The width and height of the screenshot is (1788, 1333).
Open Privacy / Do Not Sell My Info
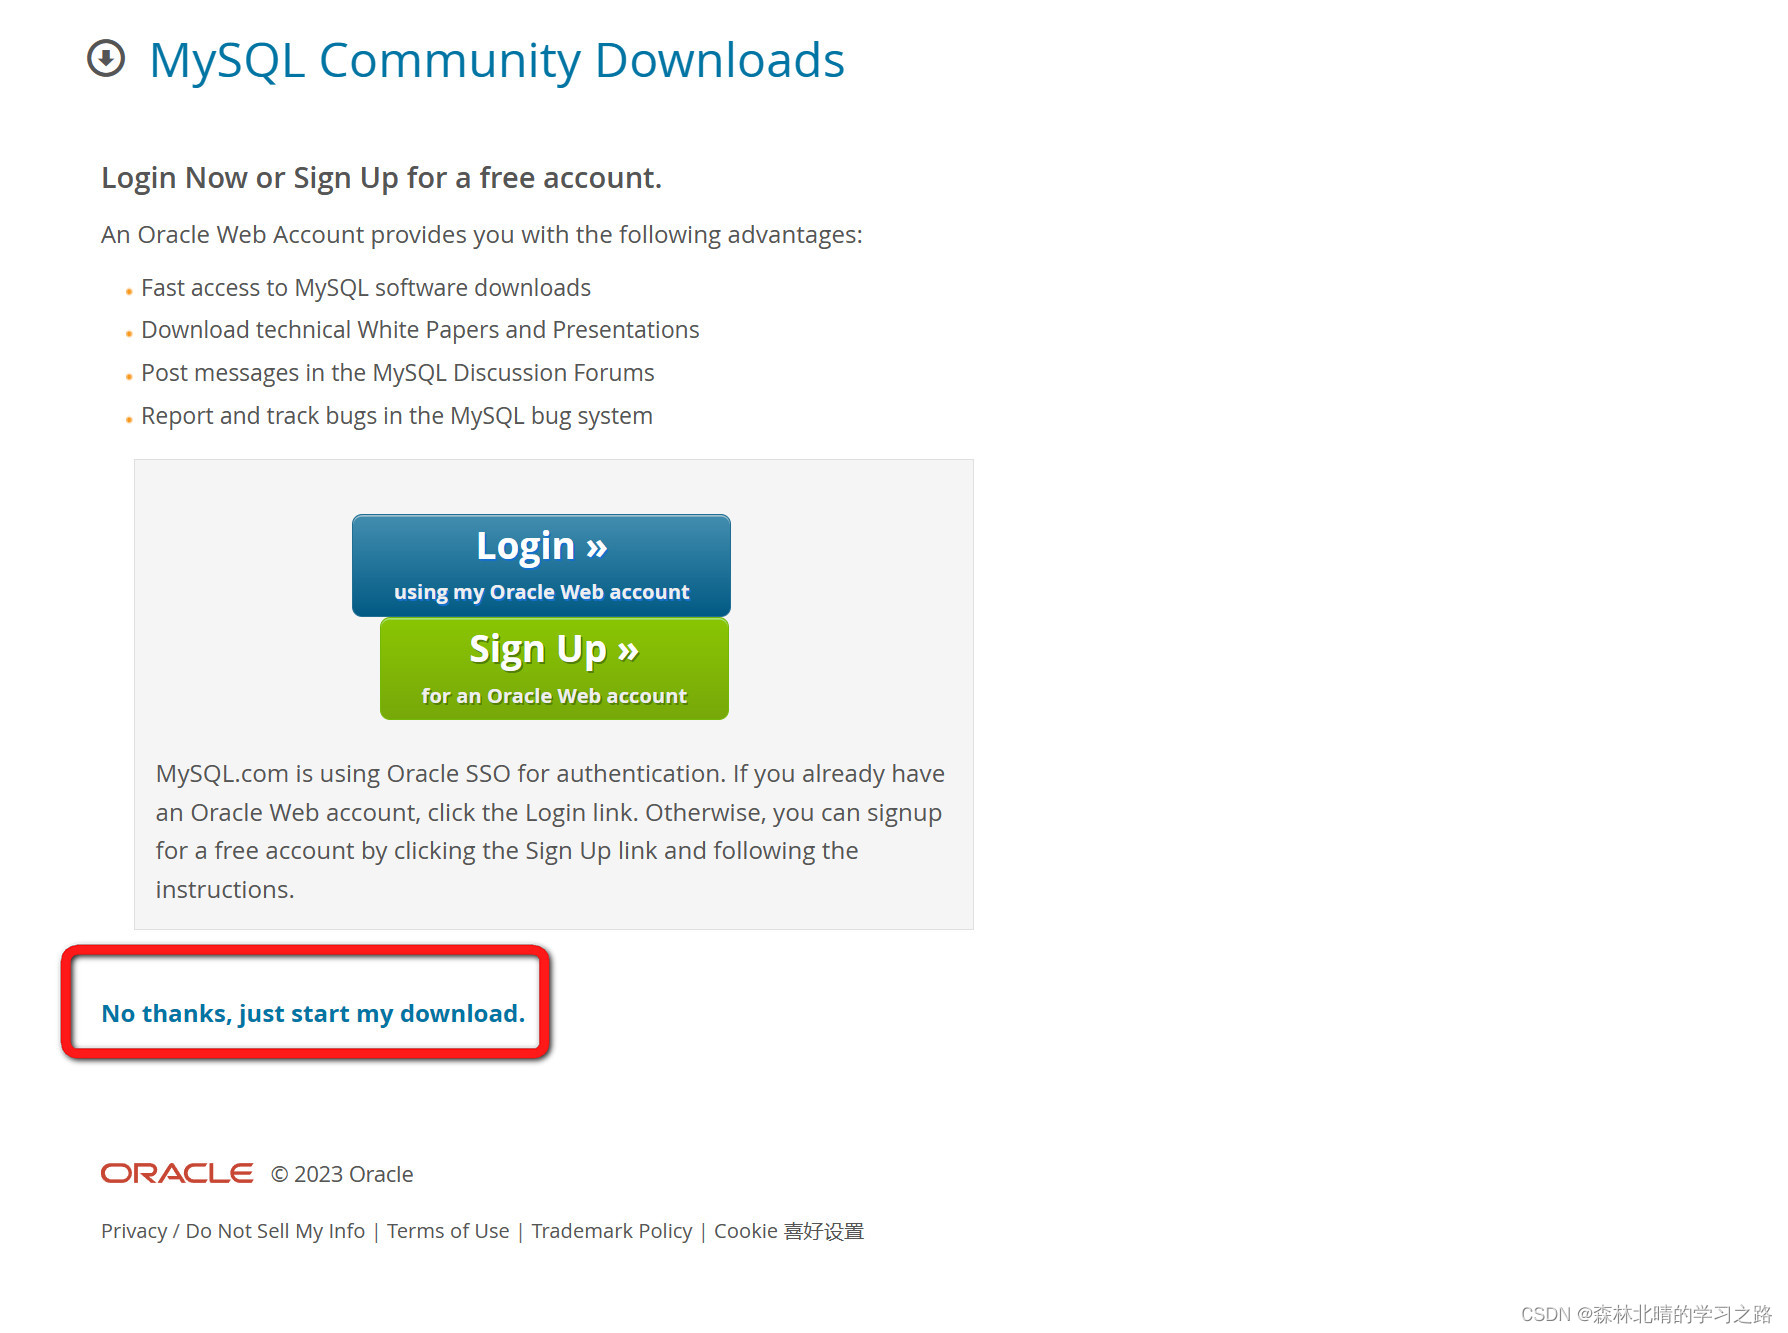pyautogui.click(x=233, y=1231)
